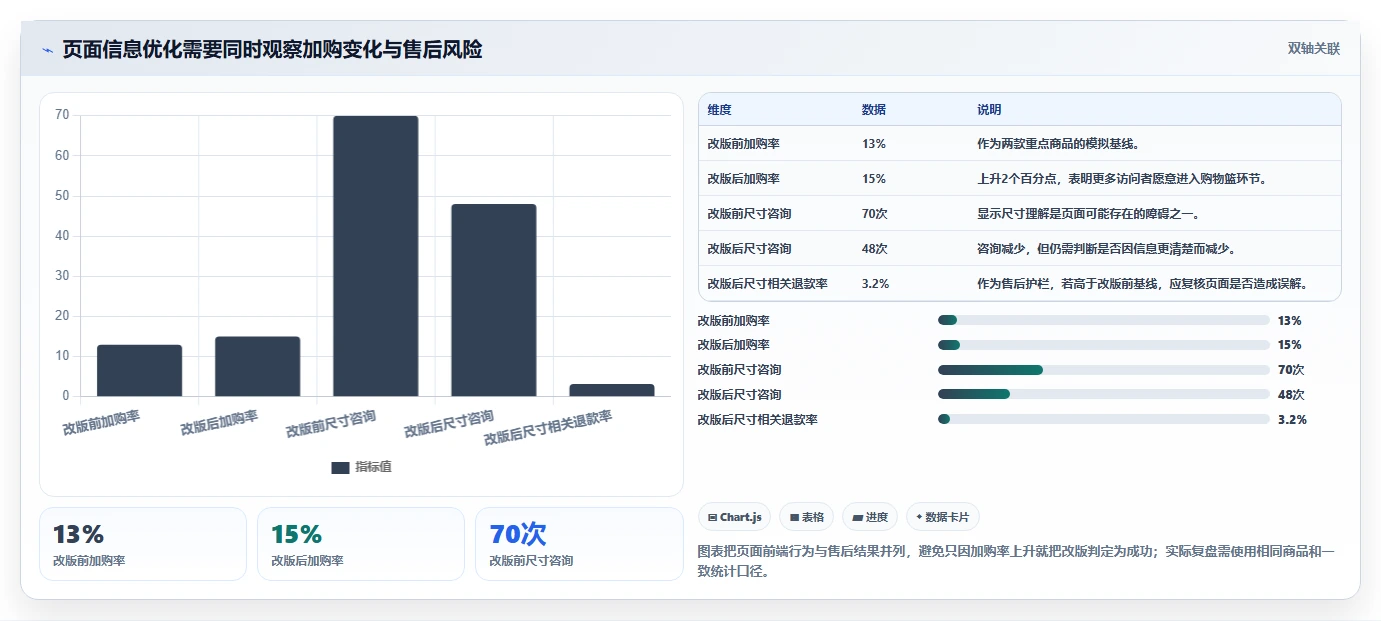Image resolution: width=1381 pixels, height=621 pixels.
Task: Click the 维度 column header
Action: coord(719,110)
